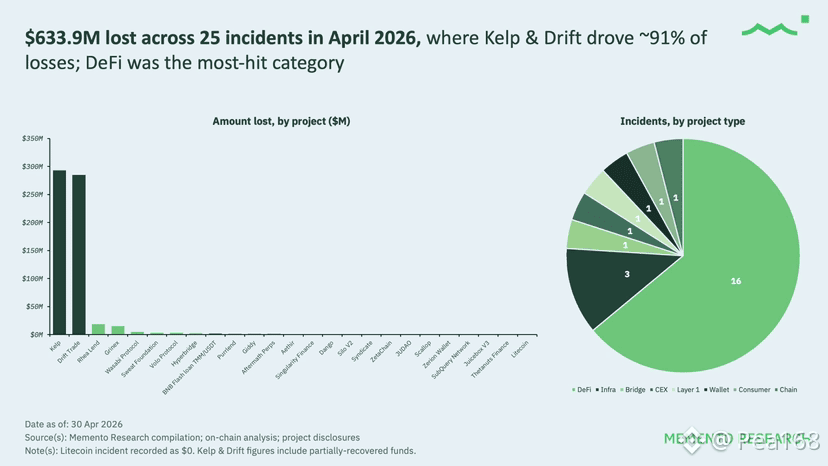This screenshot has width=828, height=466.
Task: Click the Sweat Foundation x-axis label
Action: (x=140, y=359)
